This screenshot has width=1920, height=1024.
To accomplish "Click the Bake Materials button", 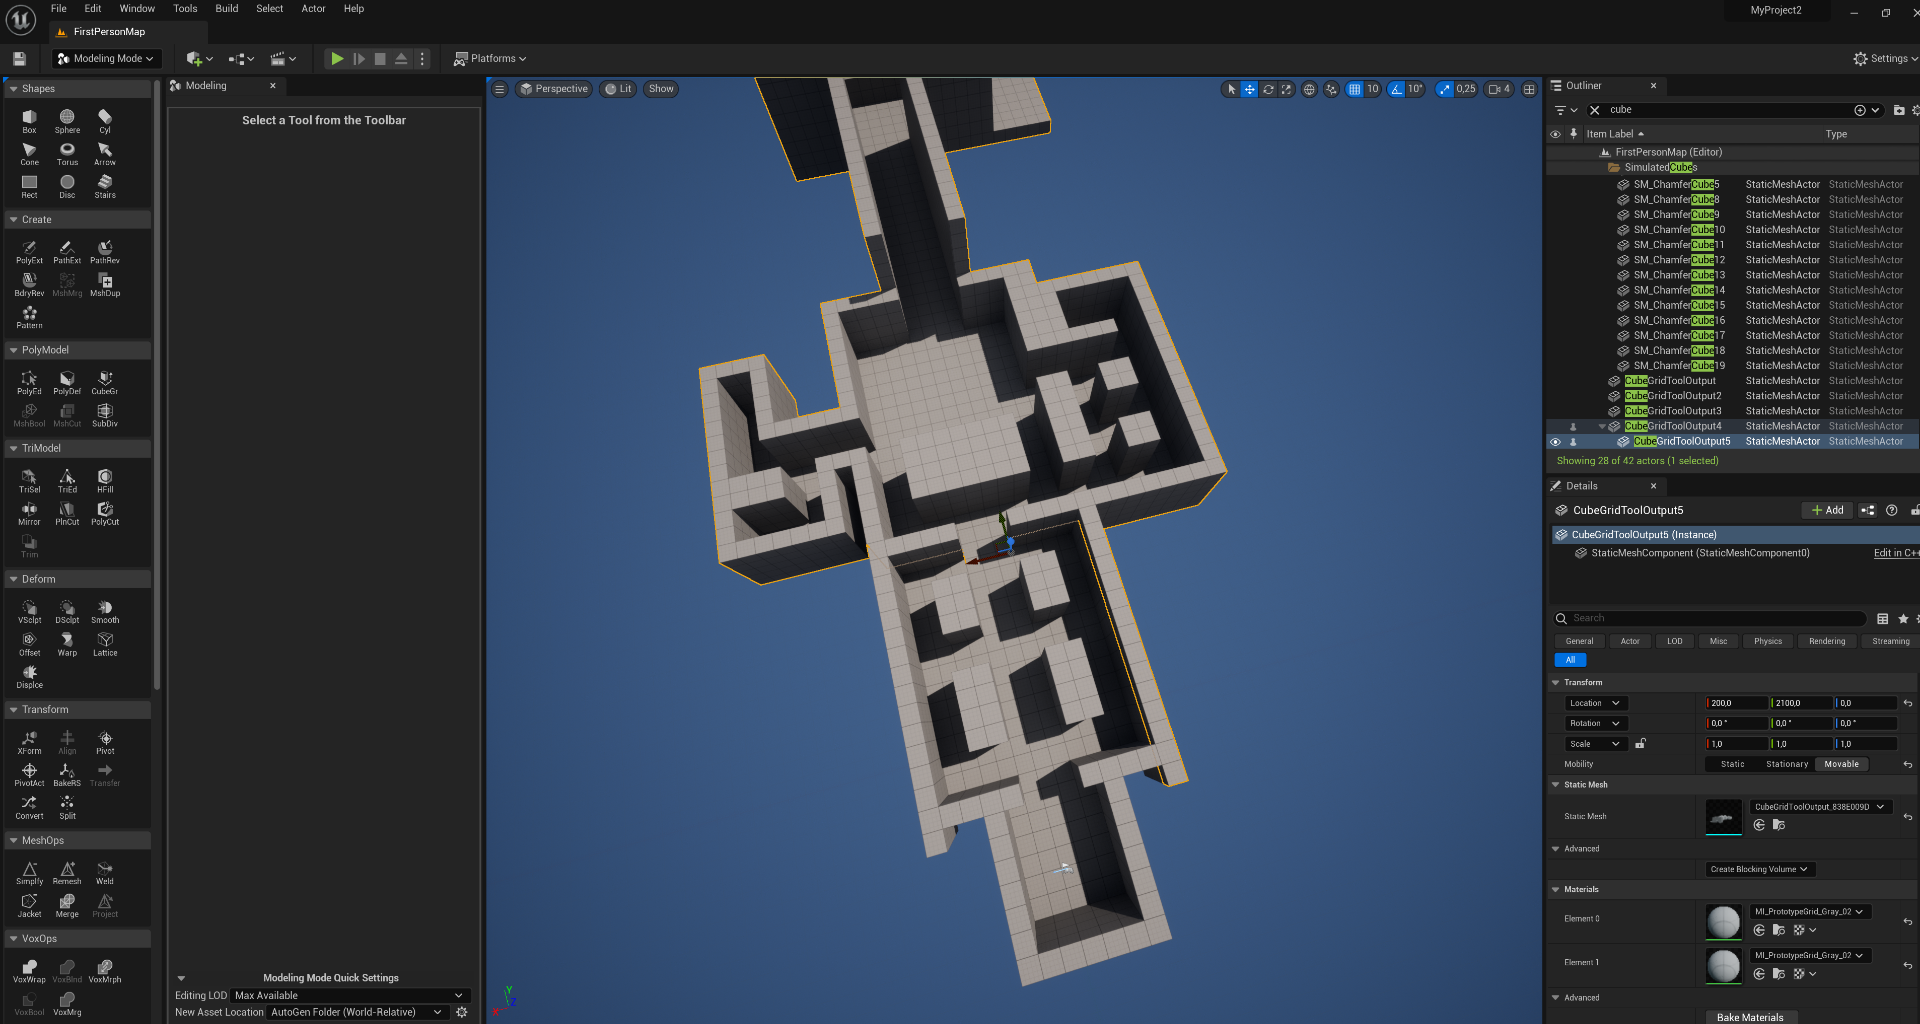I will [x=1749, y=1017].
